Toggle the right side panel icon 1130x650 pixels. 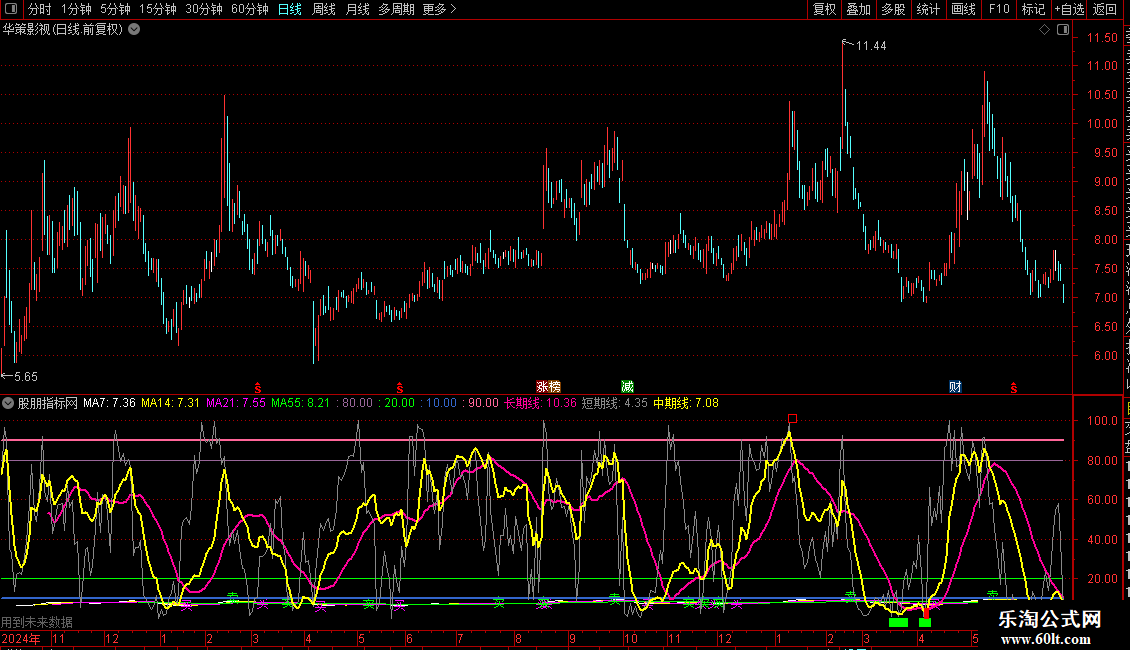pos(1063,30)
